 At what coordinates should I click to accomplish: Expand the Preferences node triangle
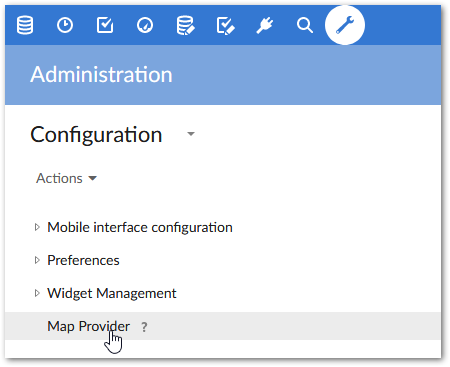(x=37, y=260)
